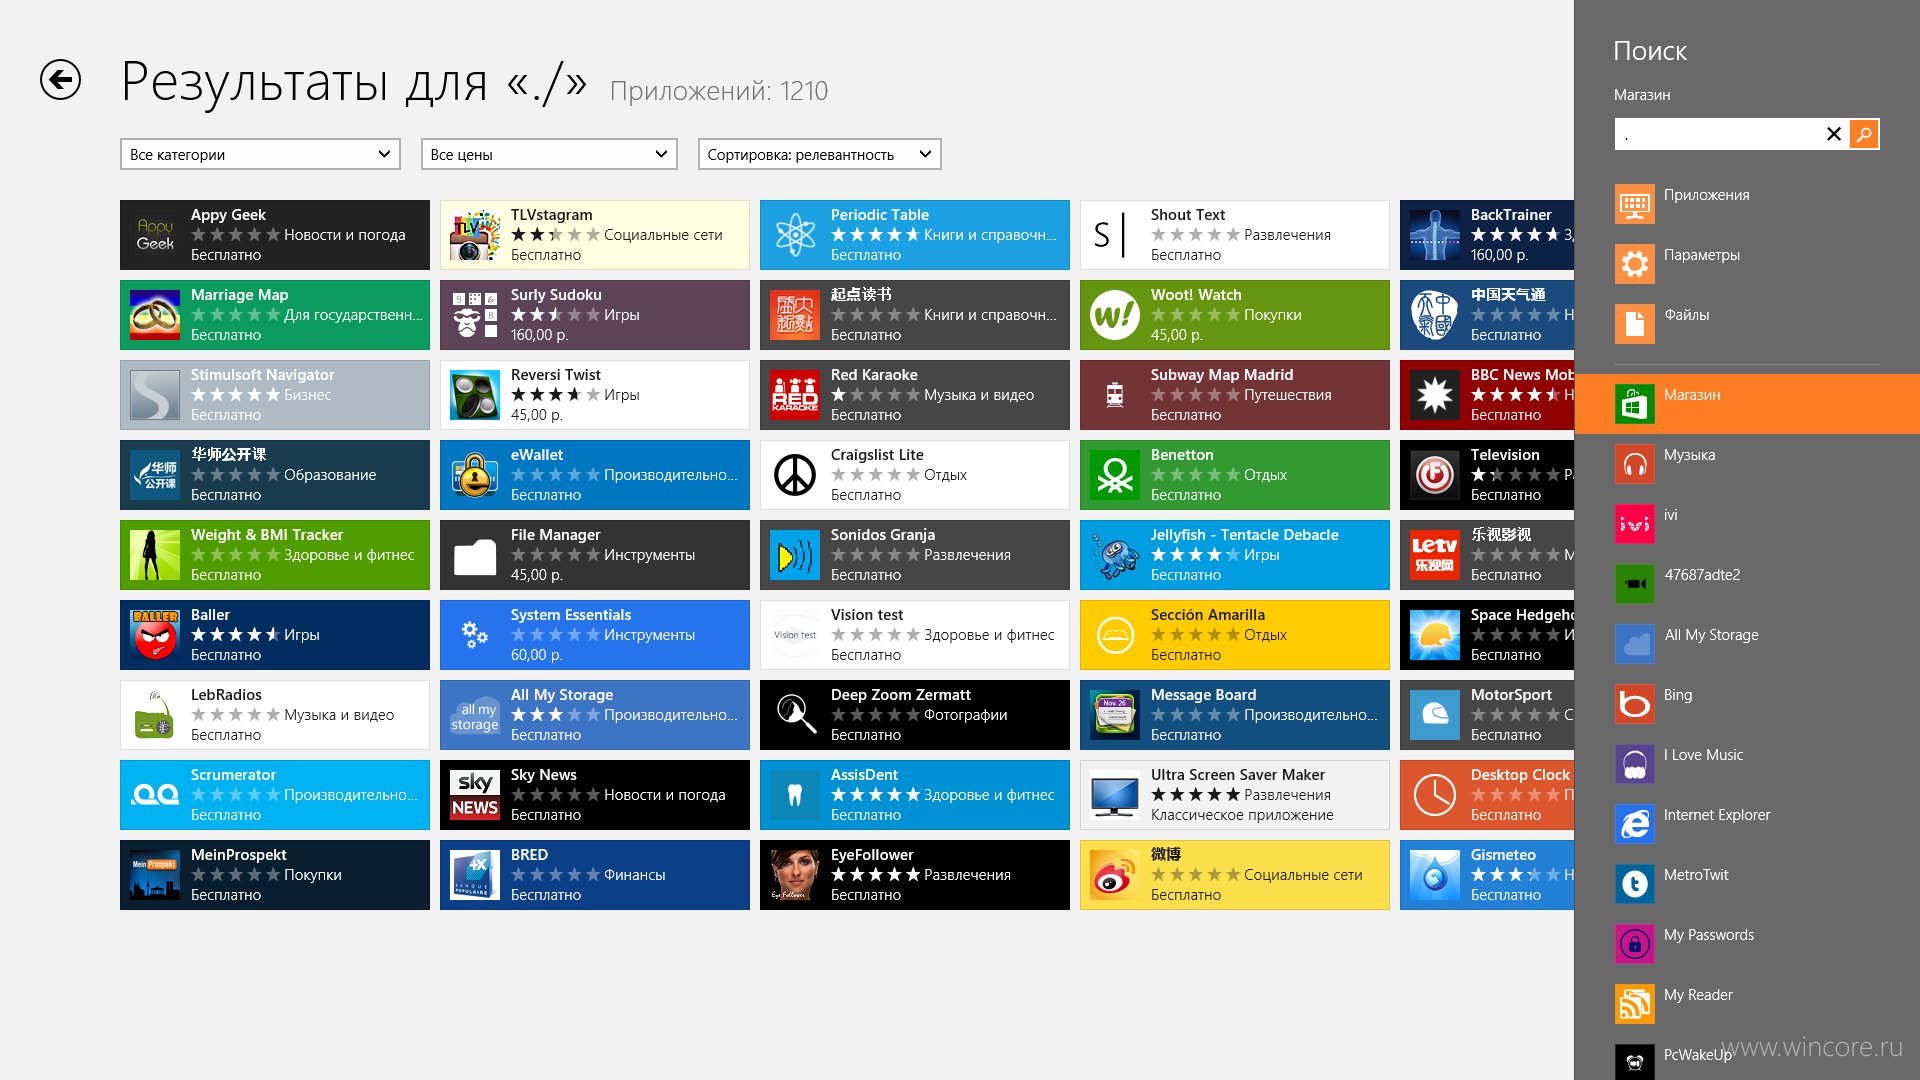Screen dimensions: 1920x1080
Task: Open the BackTrainer app tile
Action: (x=1487, y=235)
